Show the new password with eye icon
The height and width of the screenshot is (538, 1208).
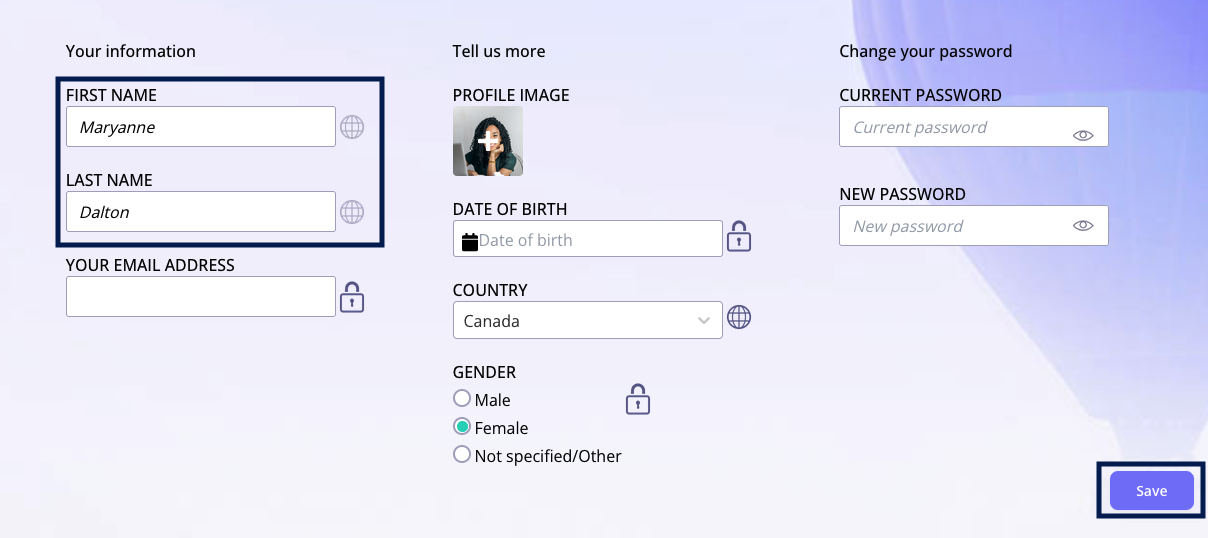(1083, 226)
